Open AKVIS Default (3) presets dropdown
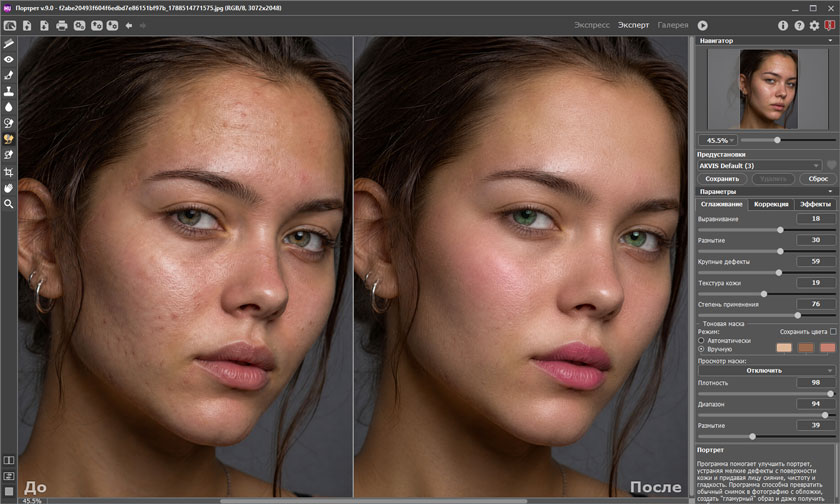The image size is (840, 504). [x=760, y=166]
